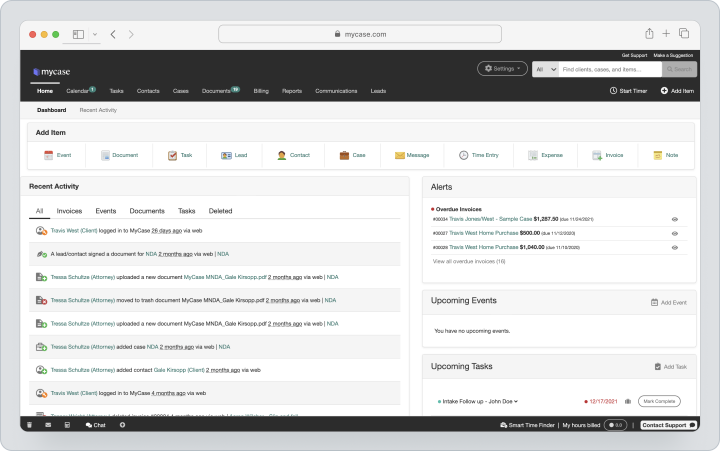This screenshot has height=451, width=720.
Task: Click eye icon for $500.00 Home Purchase invoice
Action: click(x=675, y=233)
